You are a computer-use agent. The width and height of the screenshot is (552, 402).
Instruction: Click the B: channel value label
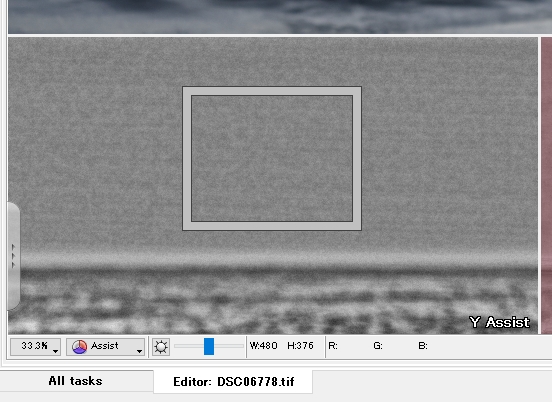[x=423, y=346]
